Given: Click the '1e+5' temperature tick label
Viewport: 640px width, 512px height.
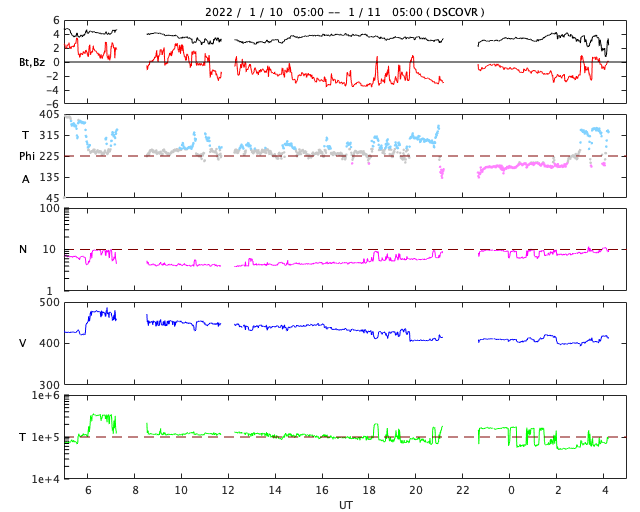Looking at the screenshot, I should pos(46,437).
